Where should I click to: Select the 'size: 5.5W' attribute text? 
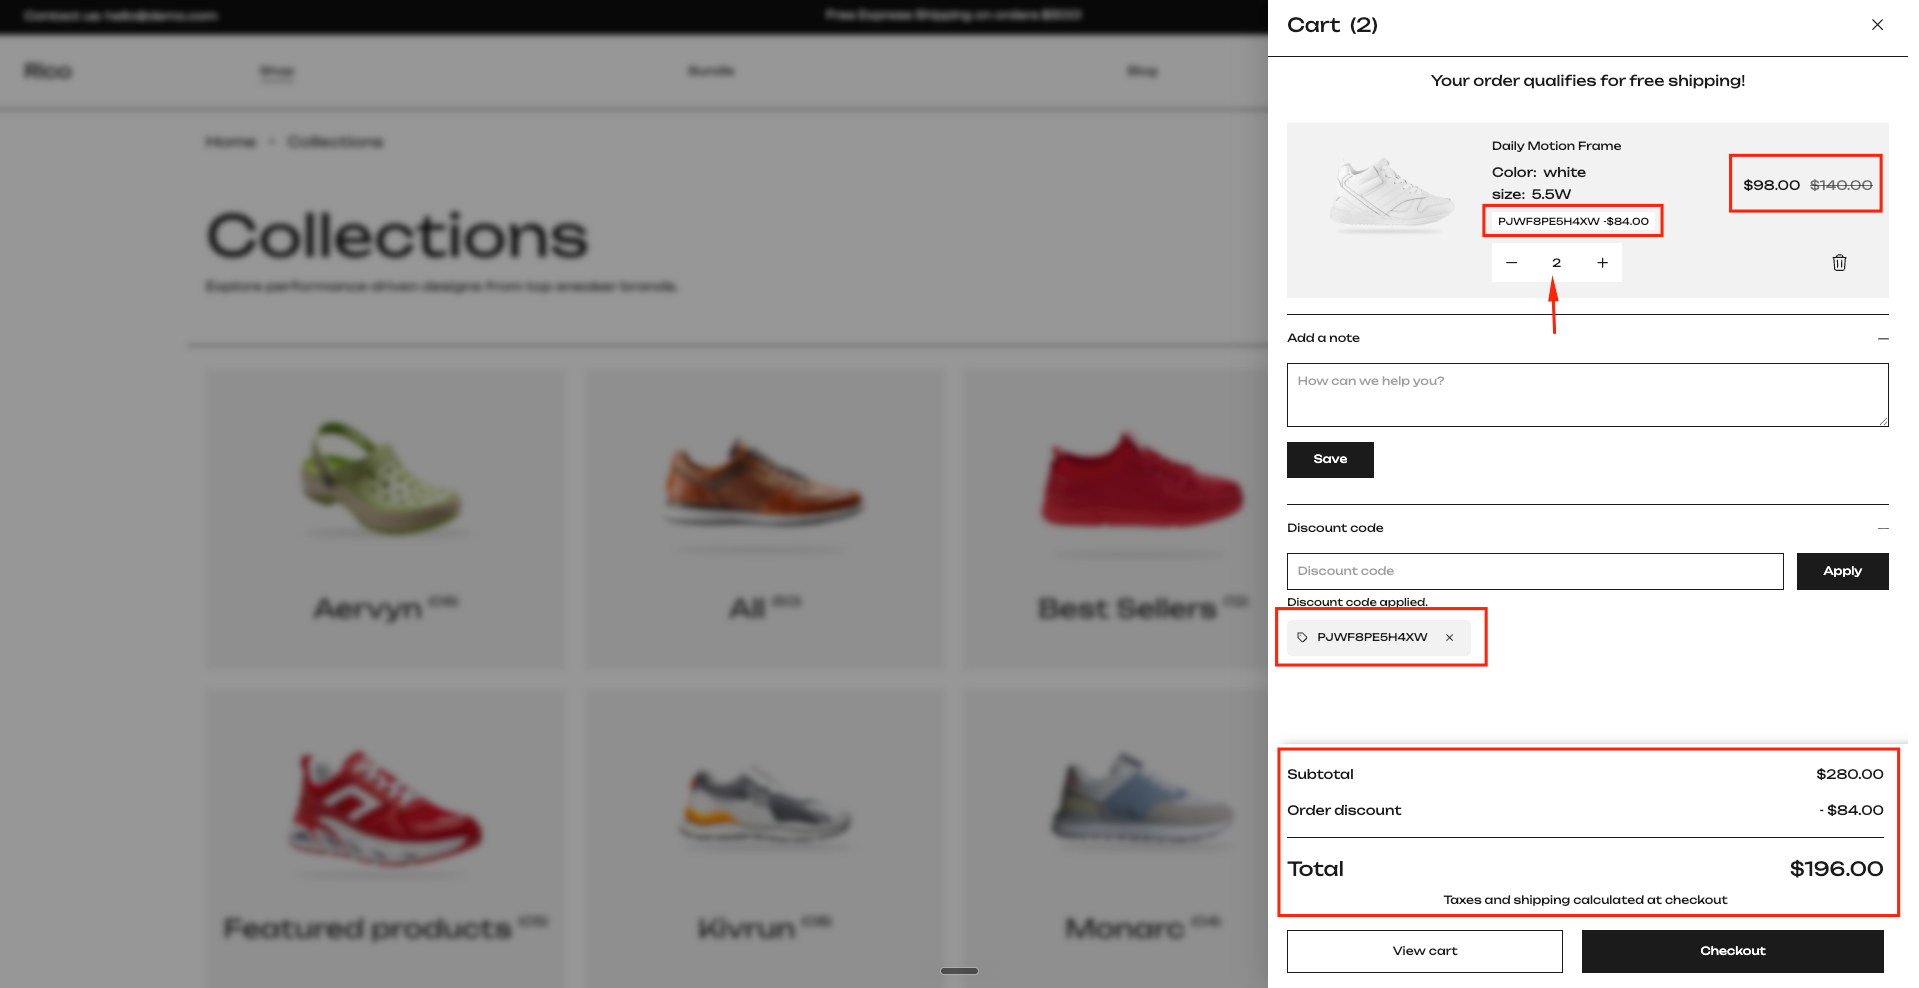1531,194
